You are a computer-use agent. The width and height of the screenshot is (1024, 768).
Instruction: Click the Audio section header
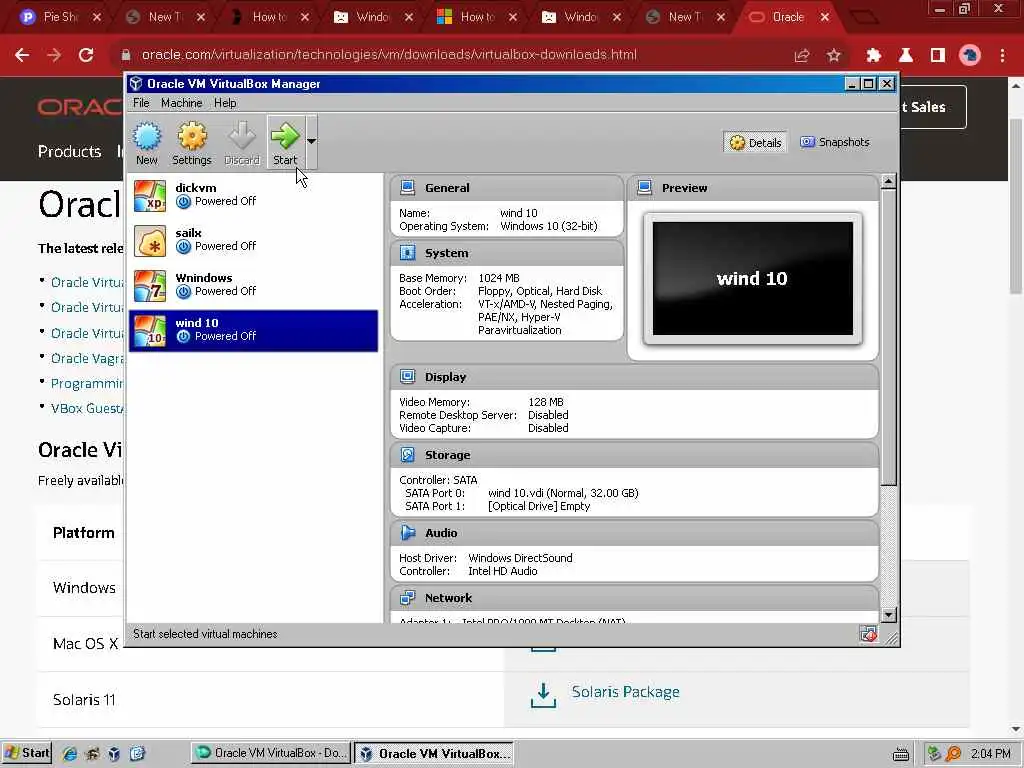tap(634, 533)
